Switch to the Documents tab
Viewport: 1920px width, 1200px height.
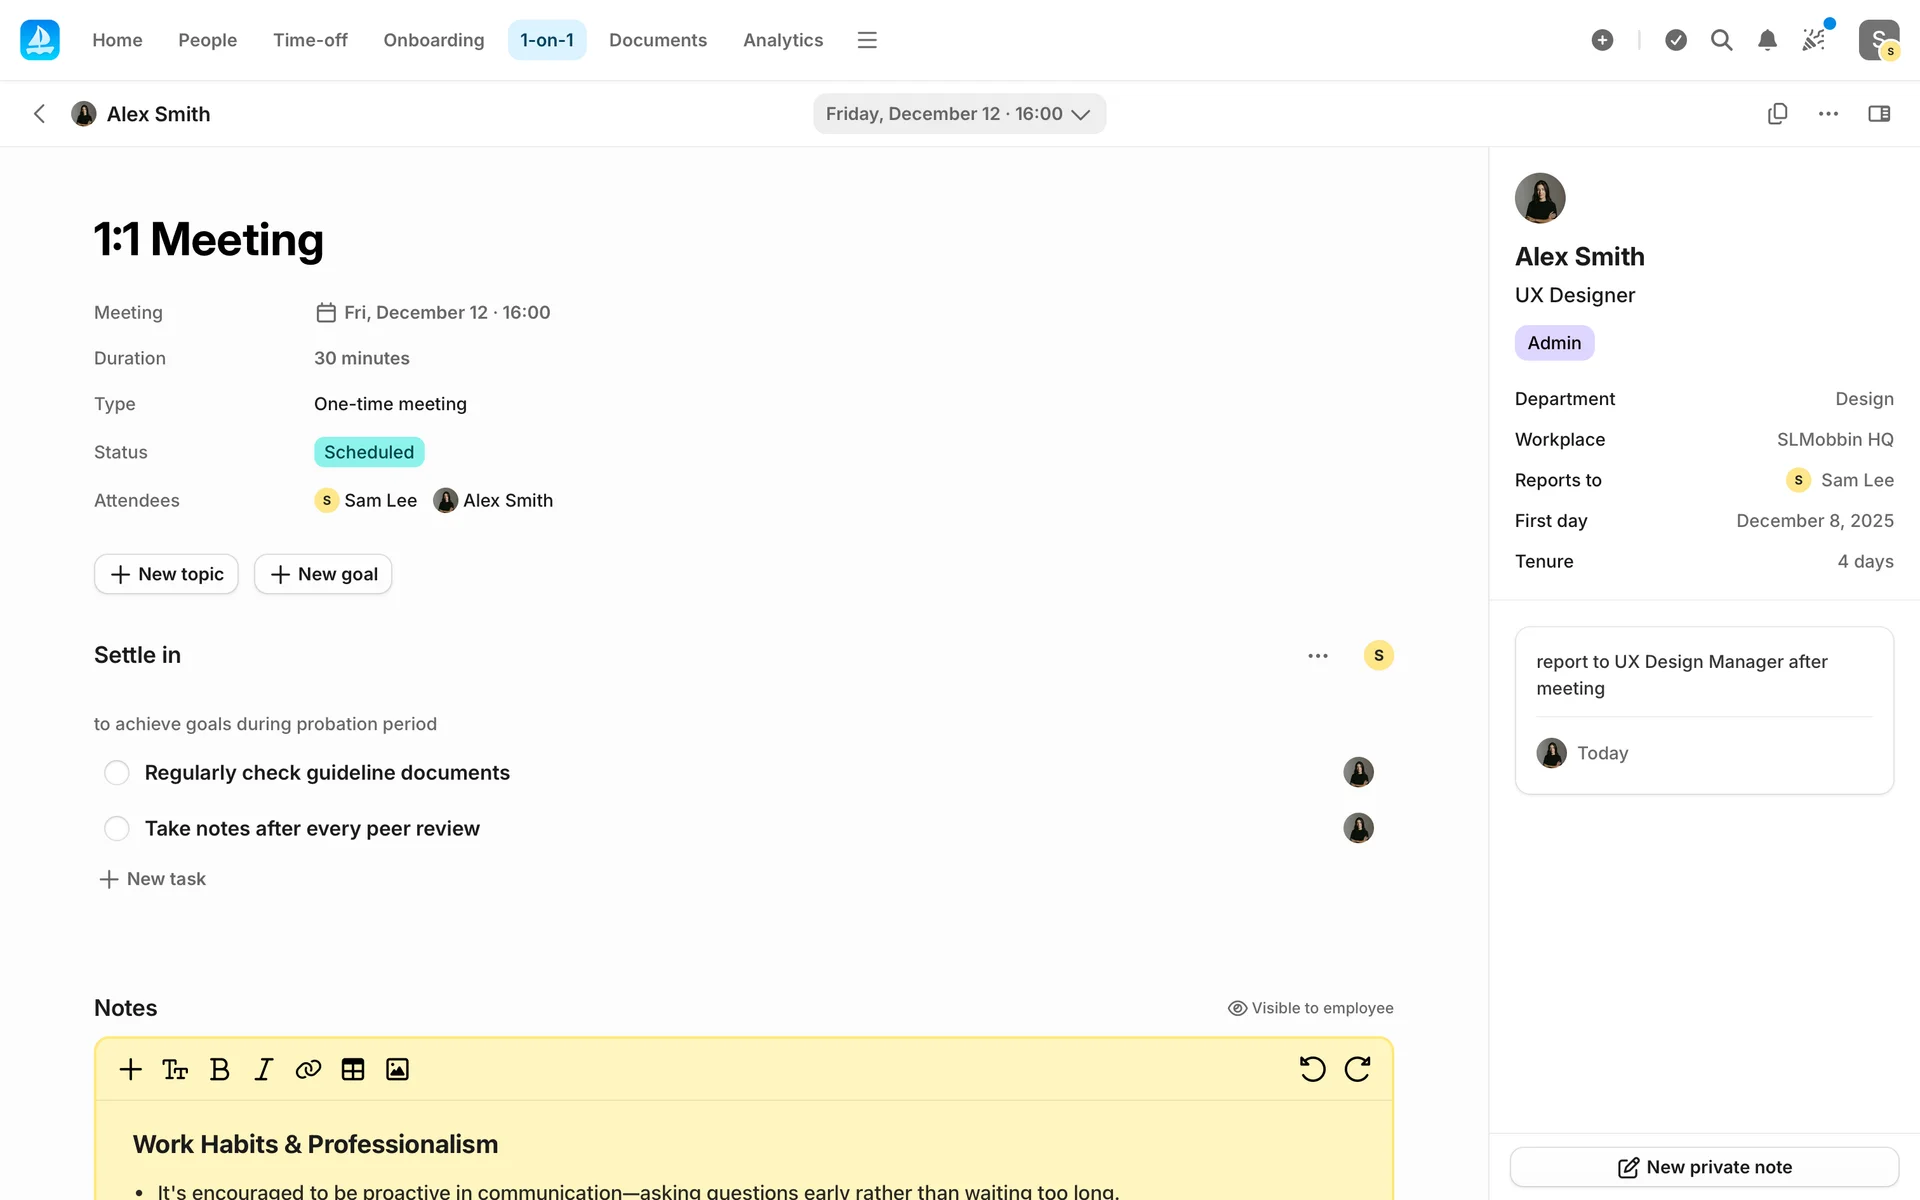pyautogui.click(x=657, y=40)
